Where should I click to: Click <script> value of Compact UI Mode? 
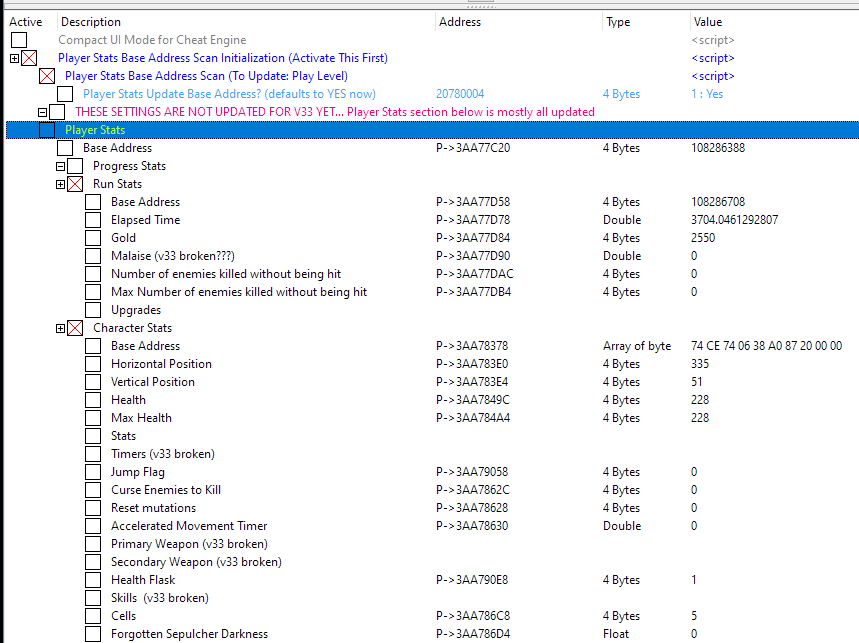pos(713,40)
